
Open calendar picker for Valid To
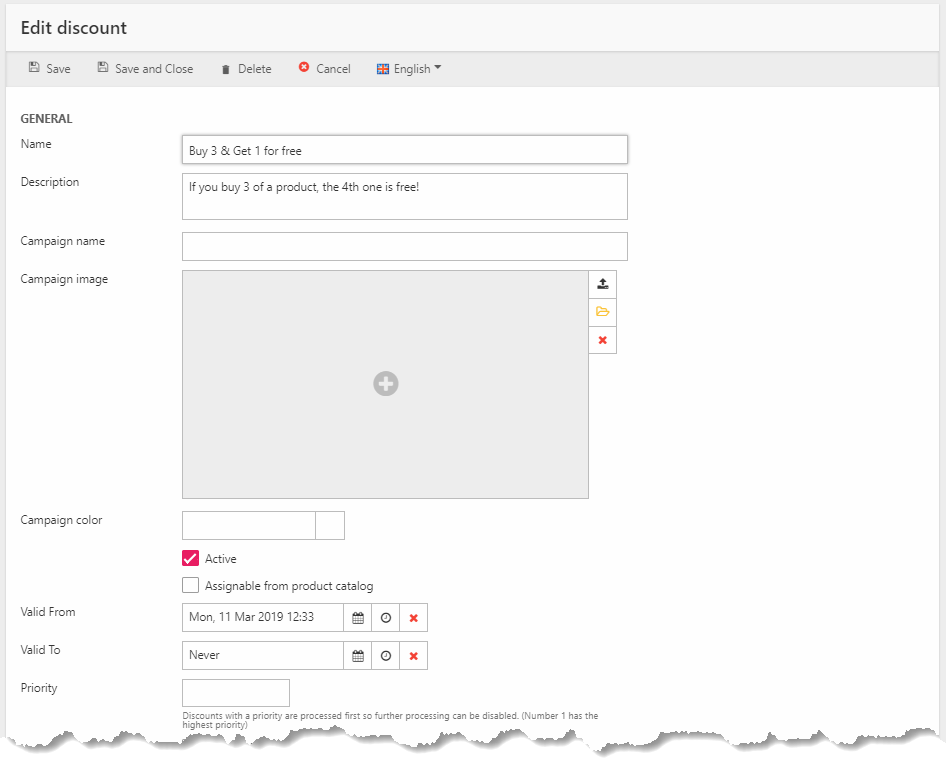[357, 656]
